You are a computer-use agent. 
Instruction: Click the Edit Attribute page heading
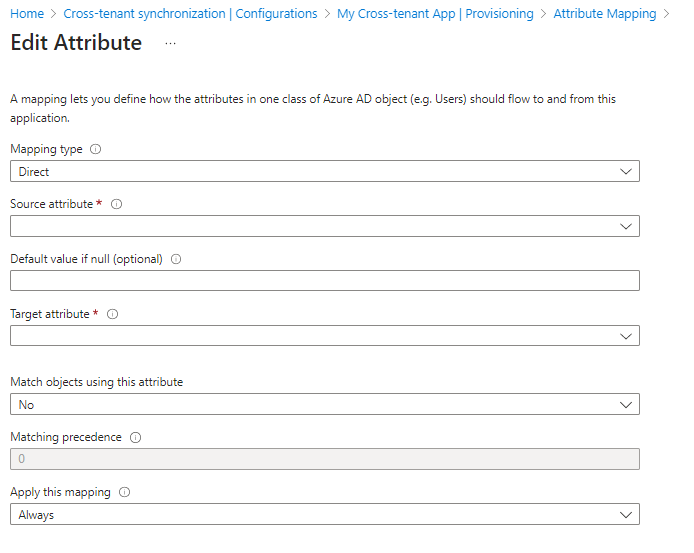point(76,43)
